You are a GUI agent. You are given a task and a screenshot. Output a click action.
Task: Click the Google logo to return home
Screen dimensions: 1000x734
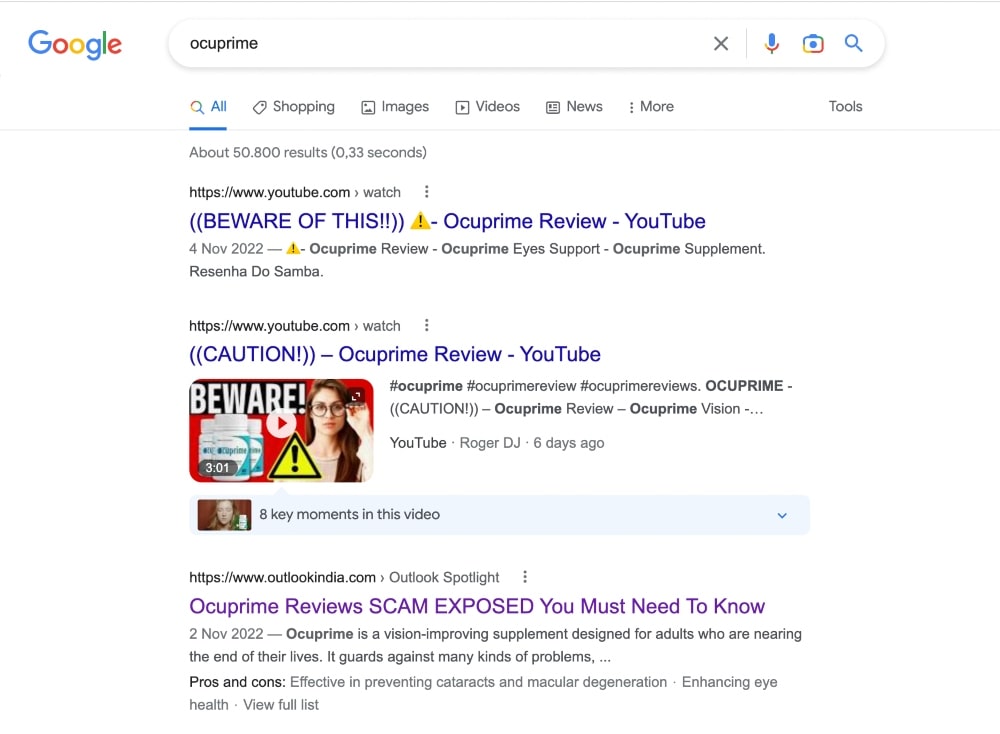coord(74,44)
